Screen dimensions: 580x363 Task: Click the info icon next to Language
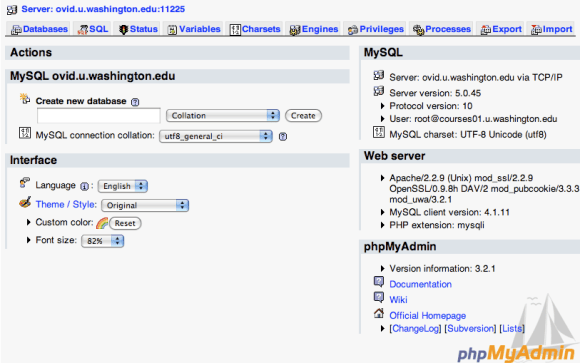tap(84, 186)
